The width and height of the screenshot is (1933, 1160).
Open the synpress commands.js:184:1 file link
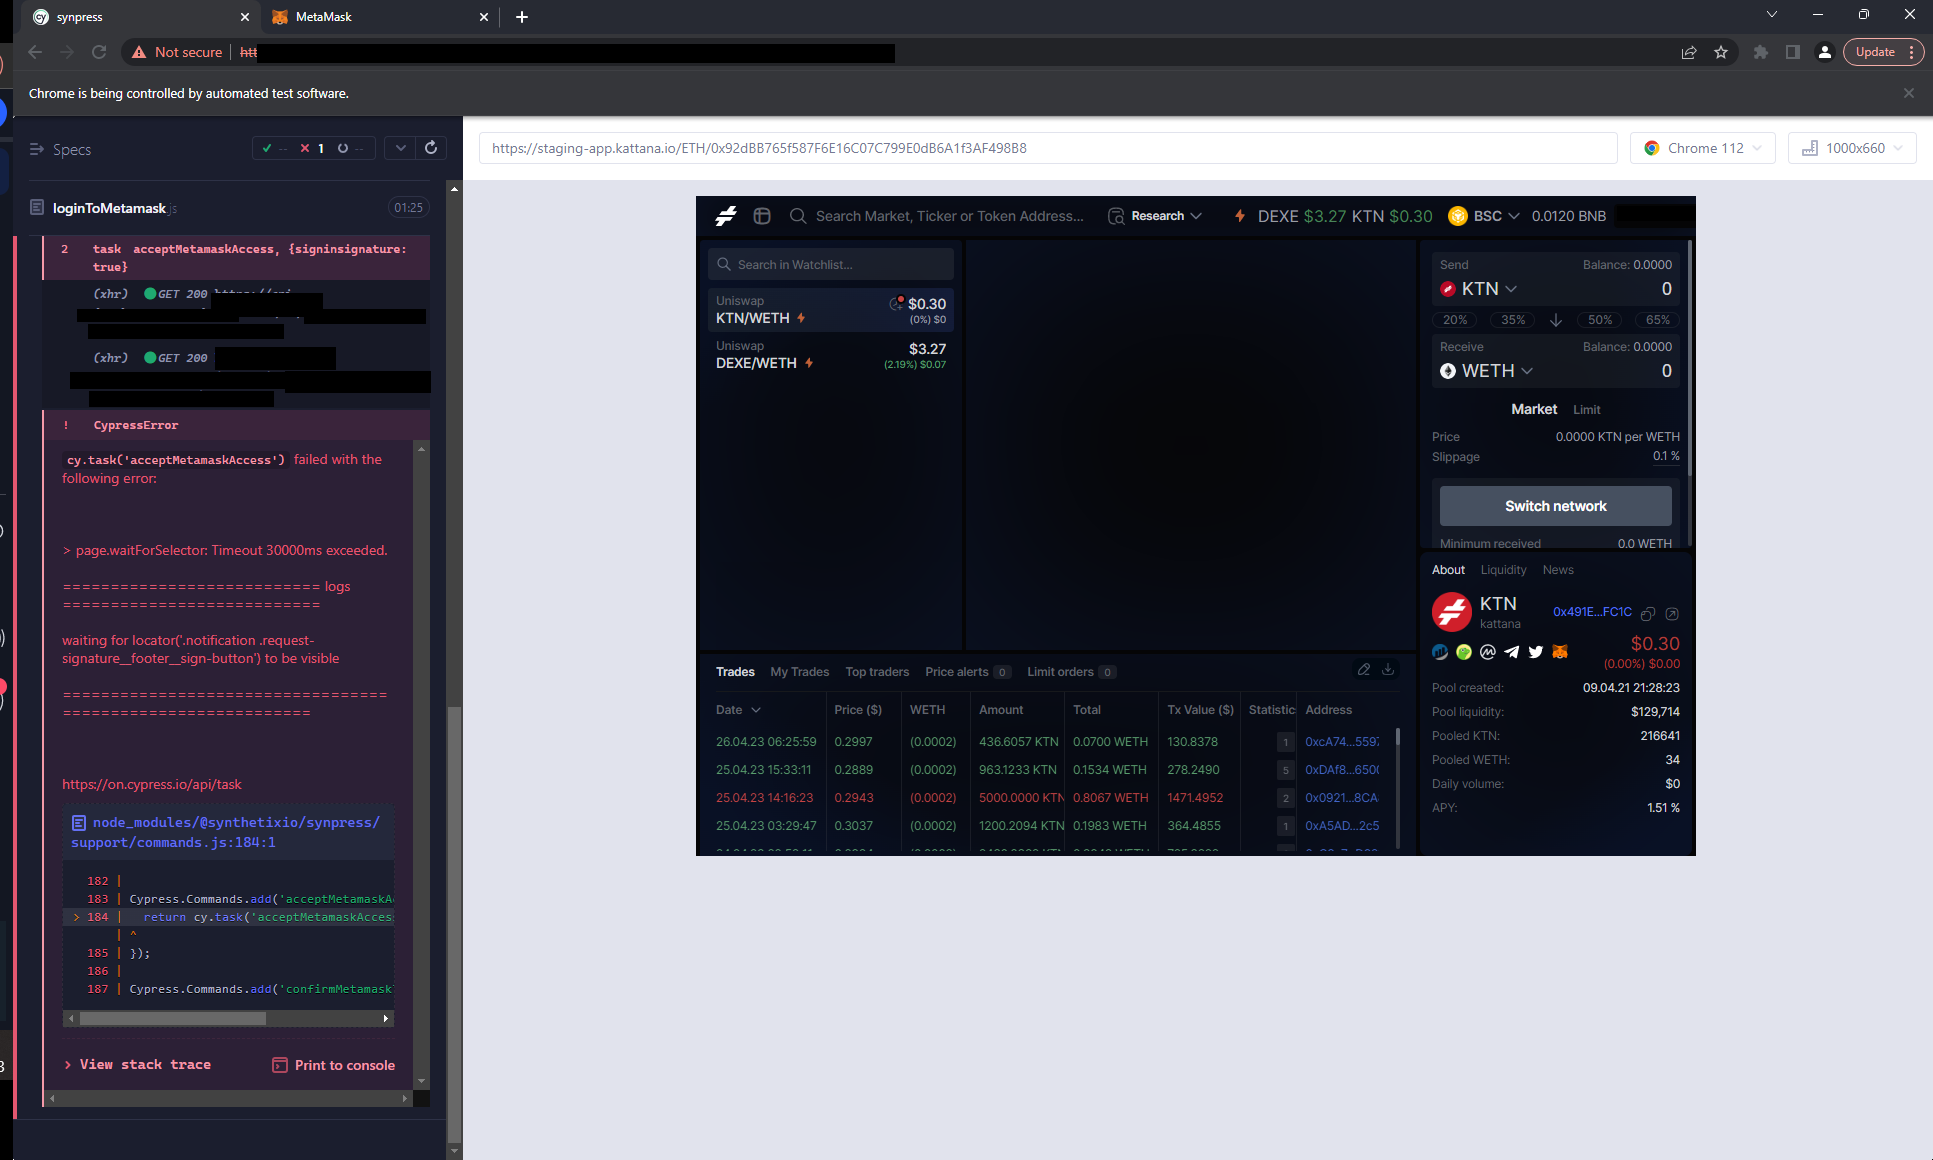[x=226, y=832]
